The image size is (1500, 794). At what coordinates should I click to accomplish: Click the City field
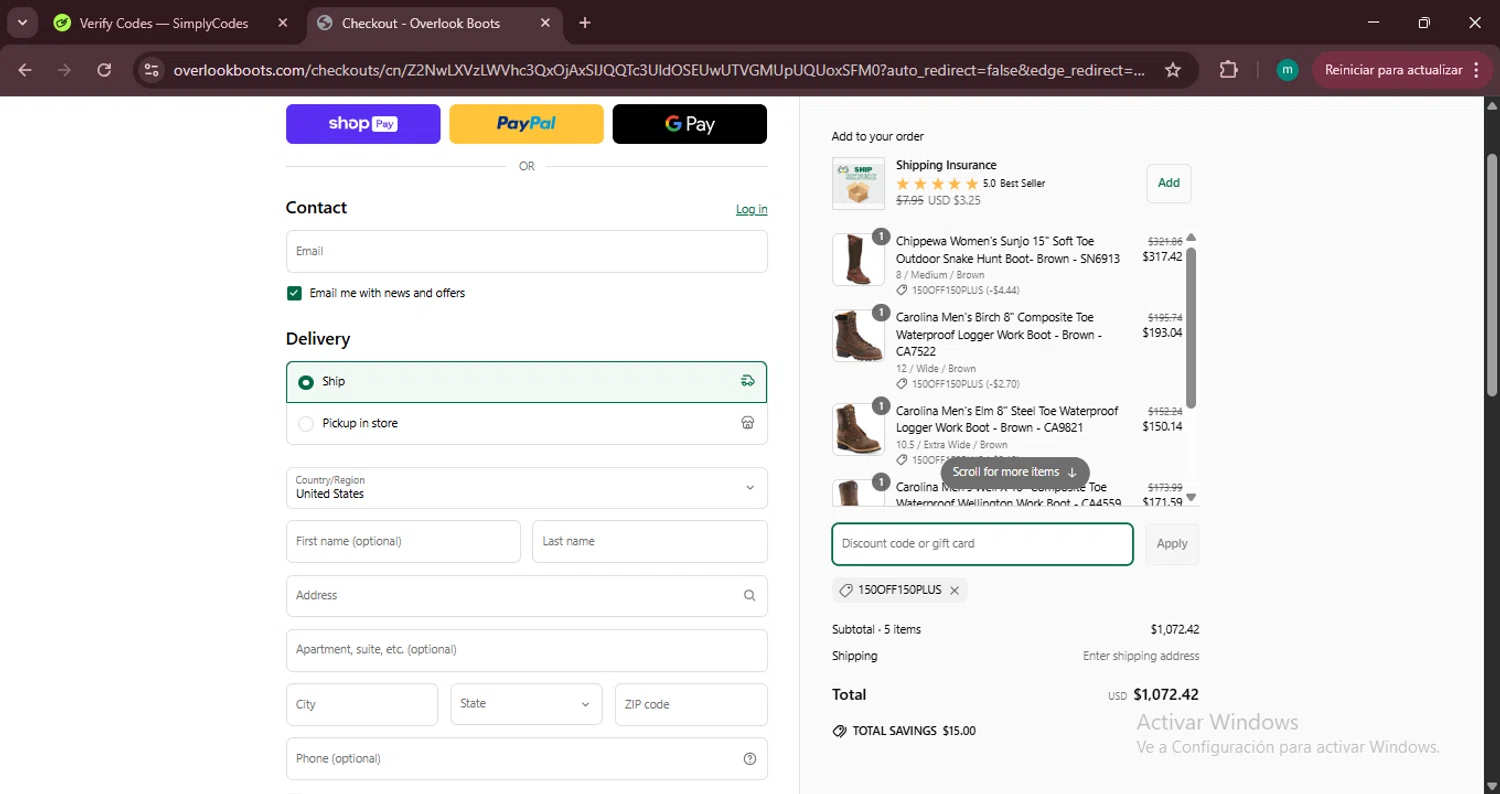(362, 704)
